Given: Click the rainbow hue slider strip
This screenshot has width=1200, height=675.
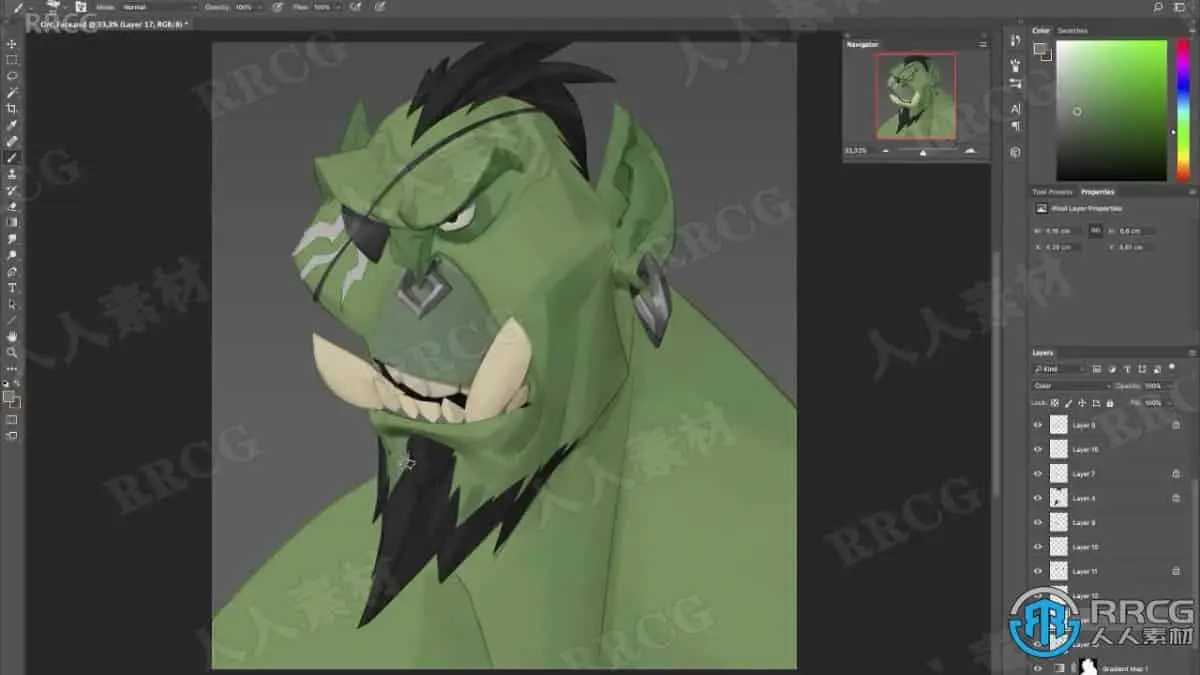Looking at the screenshot, I should click(1184, 110).
